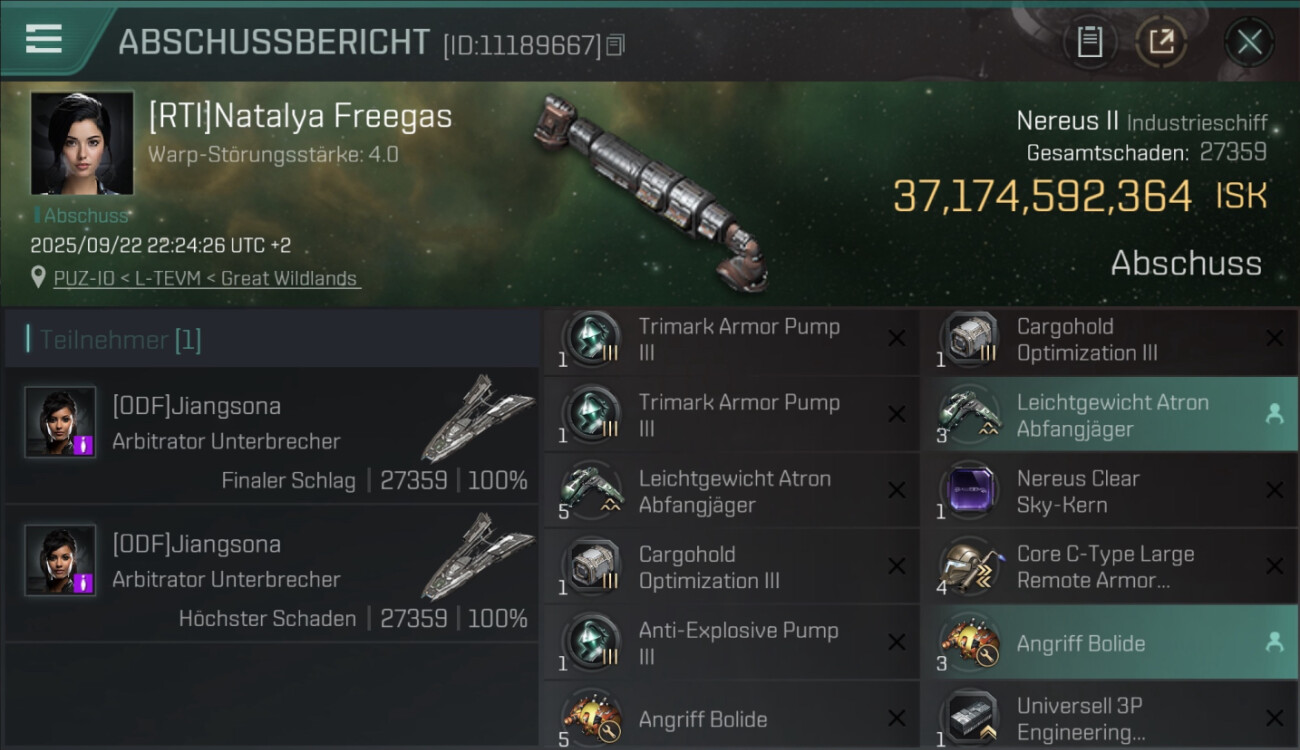Click the Nereus II ship image
Screen dimensions: 1300x750
click(652, 190)
